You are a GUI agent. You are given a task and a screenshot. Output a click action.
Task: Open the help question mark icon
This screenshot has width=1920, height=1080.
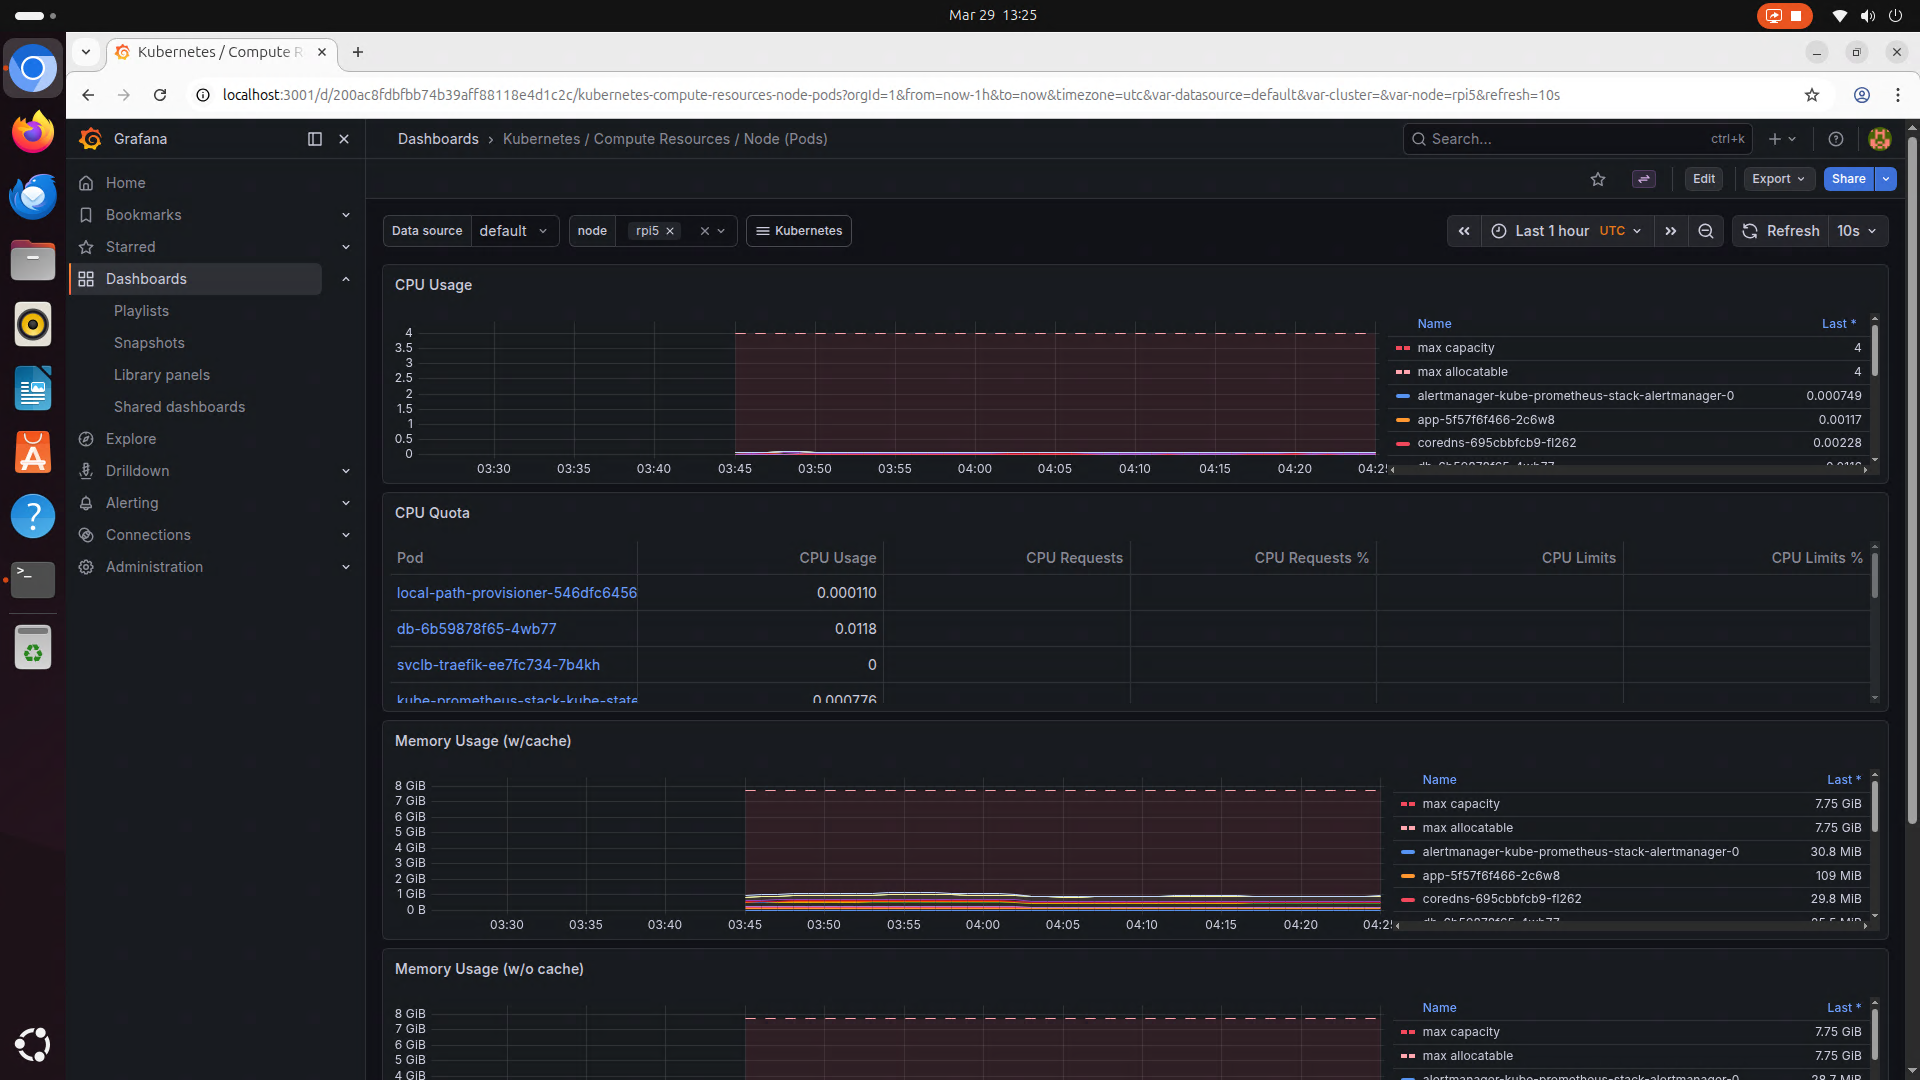[1836, 139]
